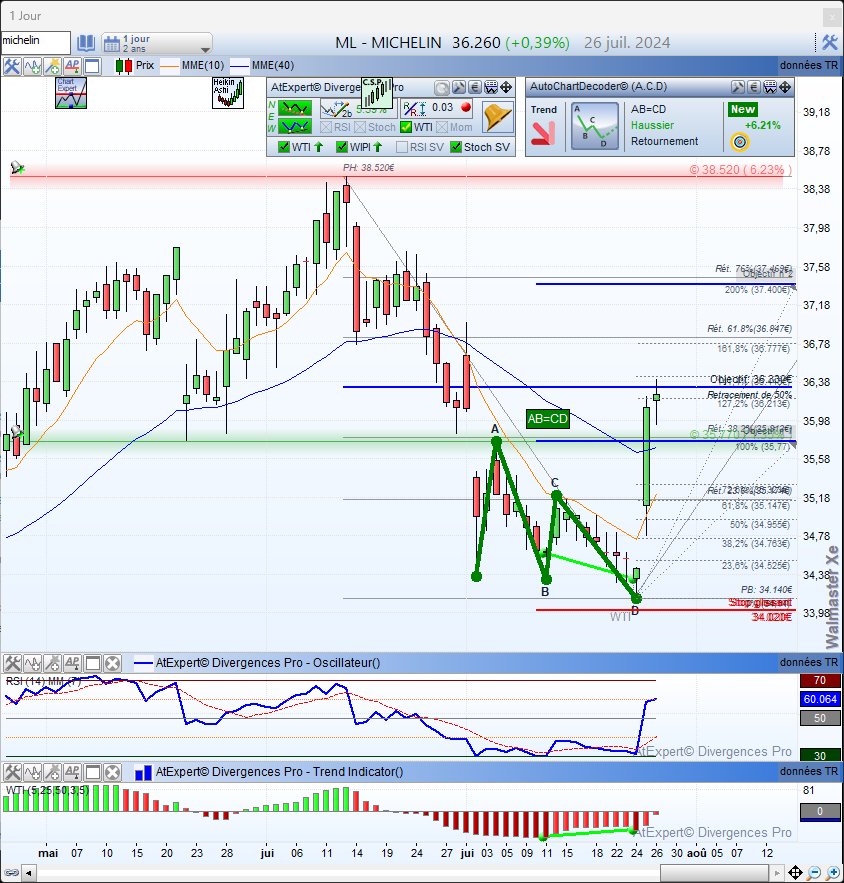Click the target objective icon in A.C.D panel
This screenshot has width=844, height=883.
coord(740,142)
